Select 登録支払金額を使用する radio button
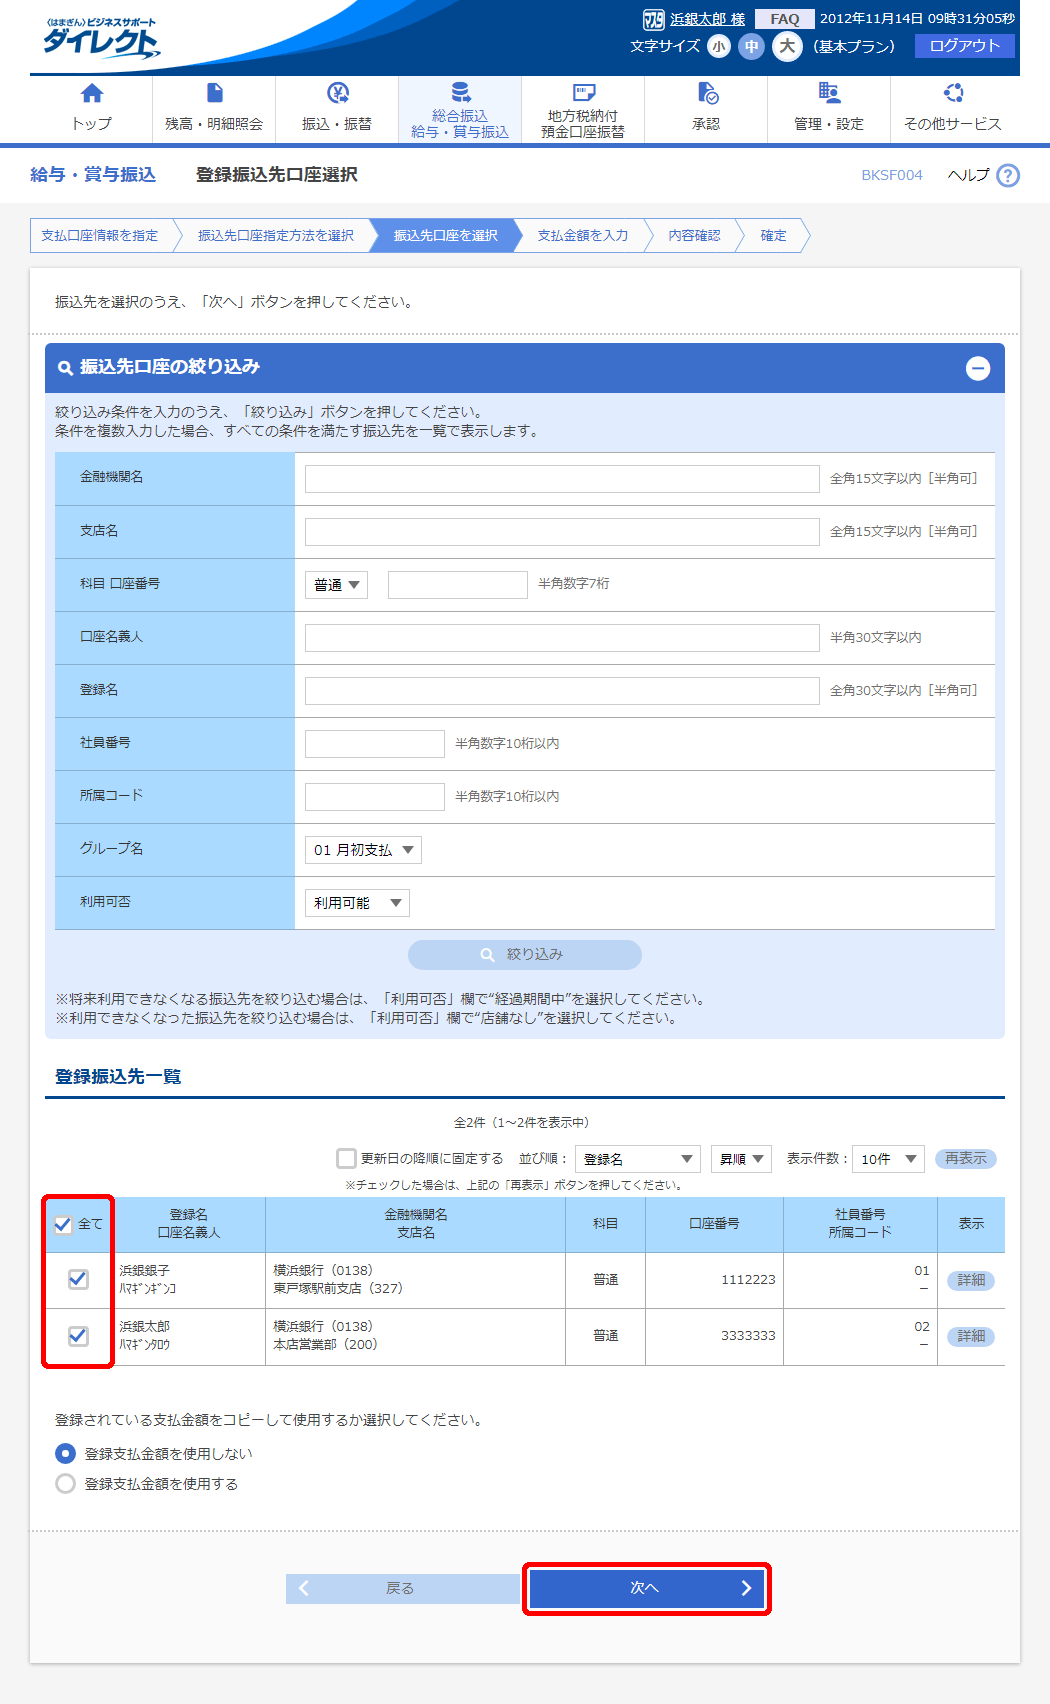Screen dimensions: 1050x1704 point(66,1484)
